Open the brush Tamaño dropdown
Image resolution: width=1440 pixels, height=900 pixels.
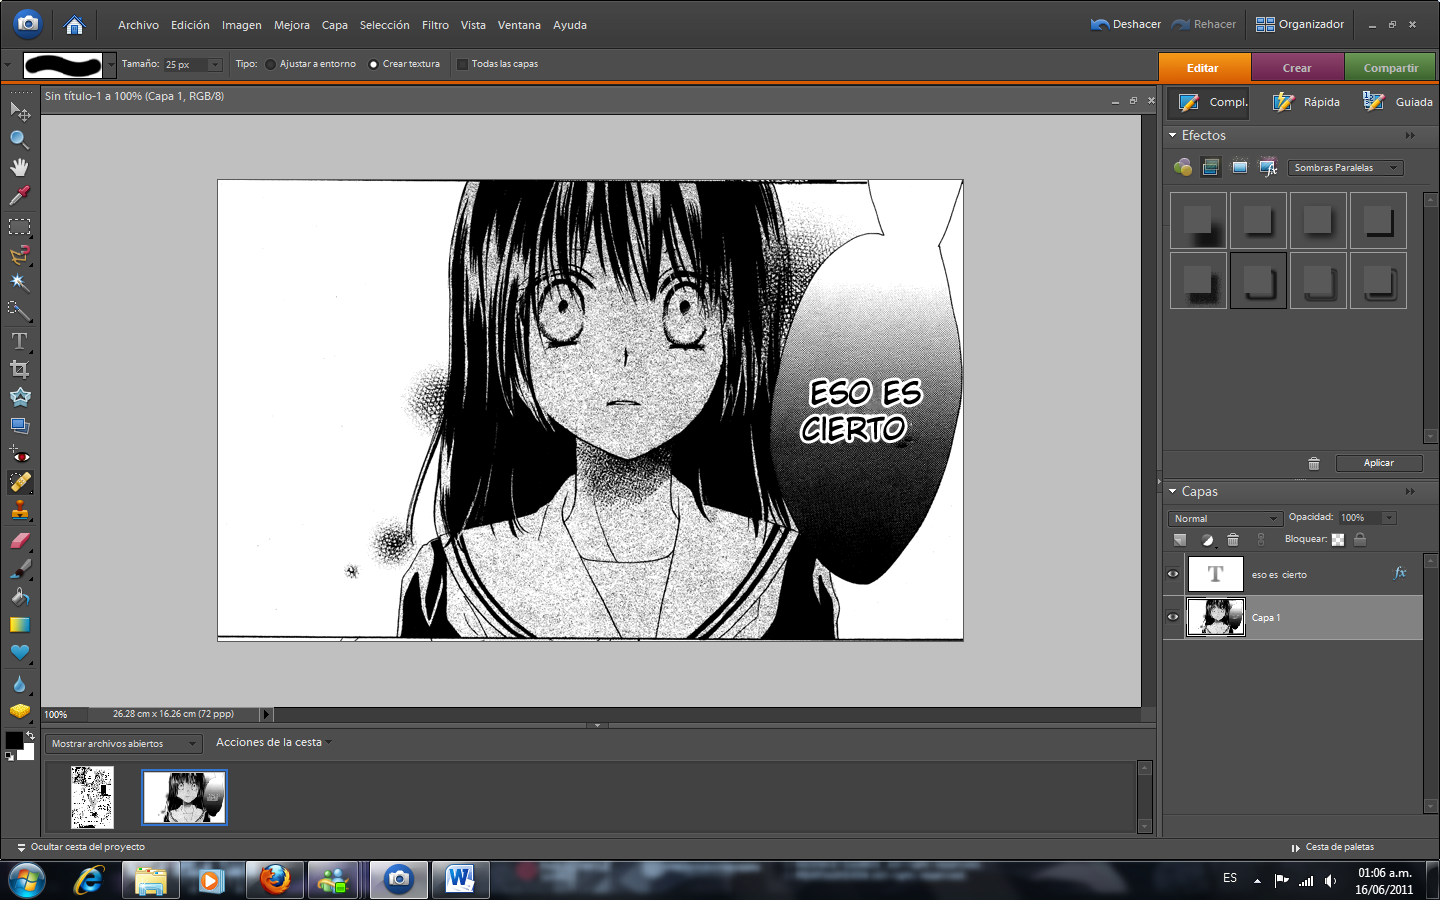[x=213, y=64]
